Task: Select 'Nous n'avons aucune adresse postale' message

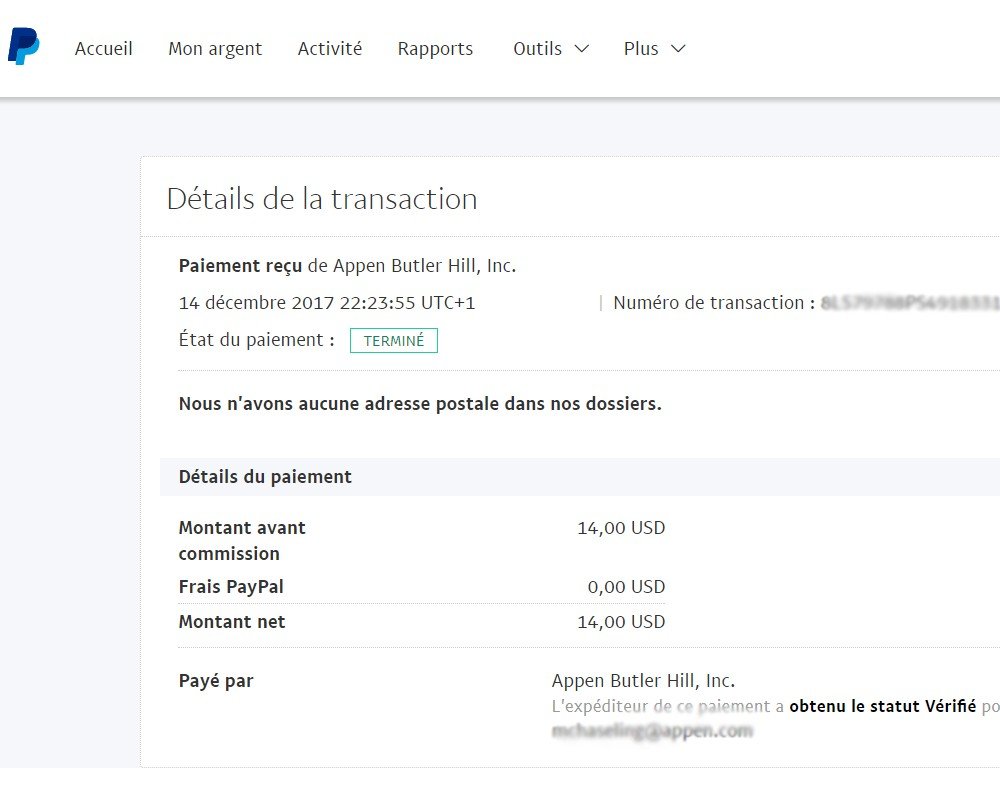Action: coord(420,404)
